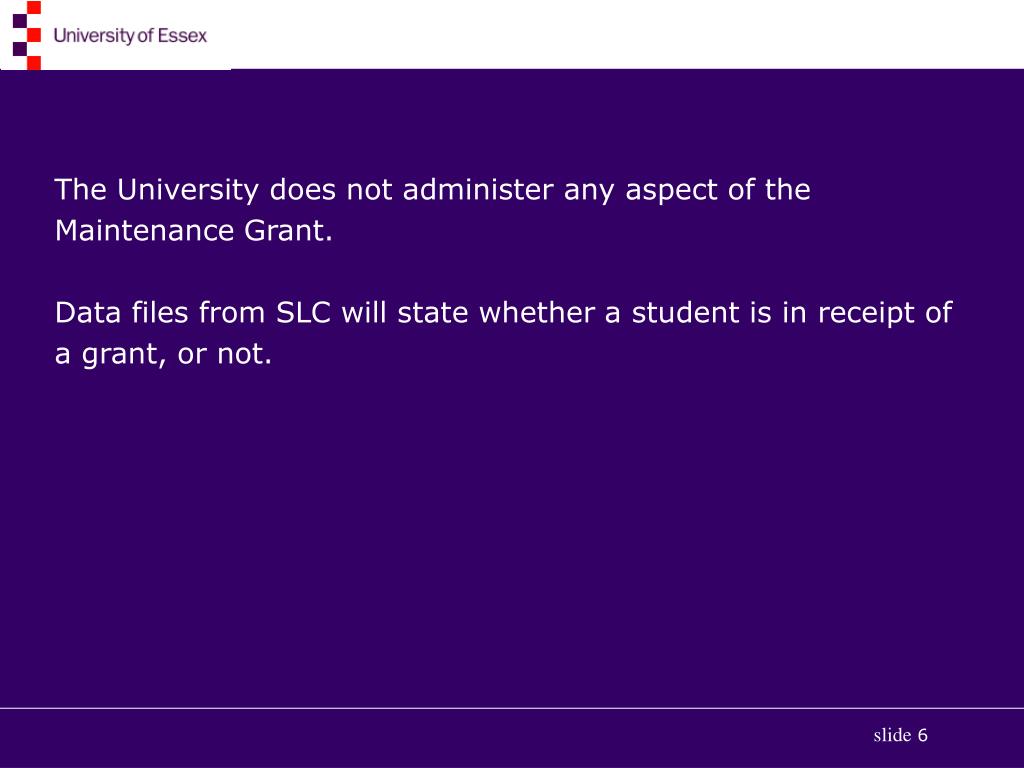Click the middle red square in logo

tap(34, 35)
